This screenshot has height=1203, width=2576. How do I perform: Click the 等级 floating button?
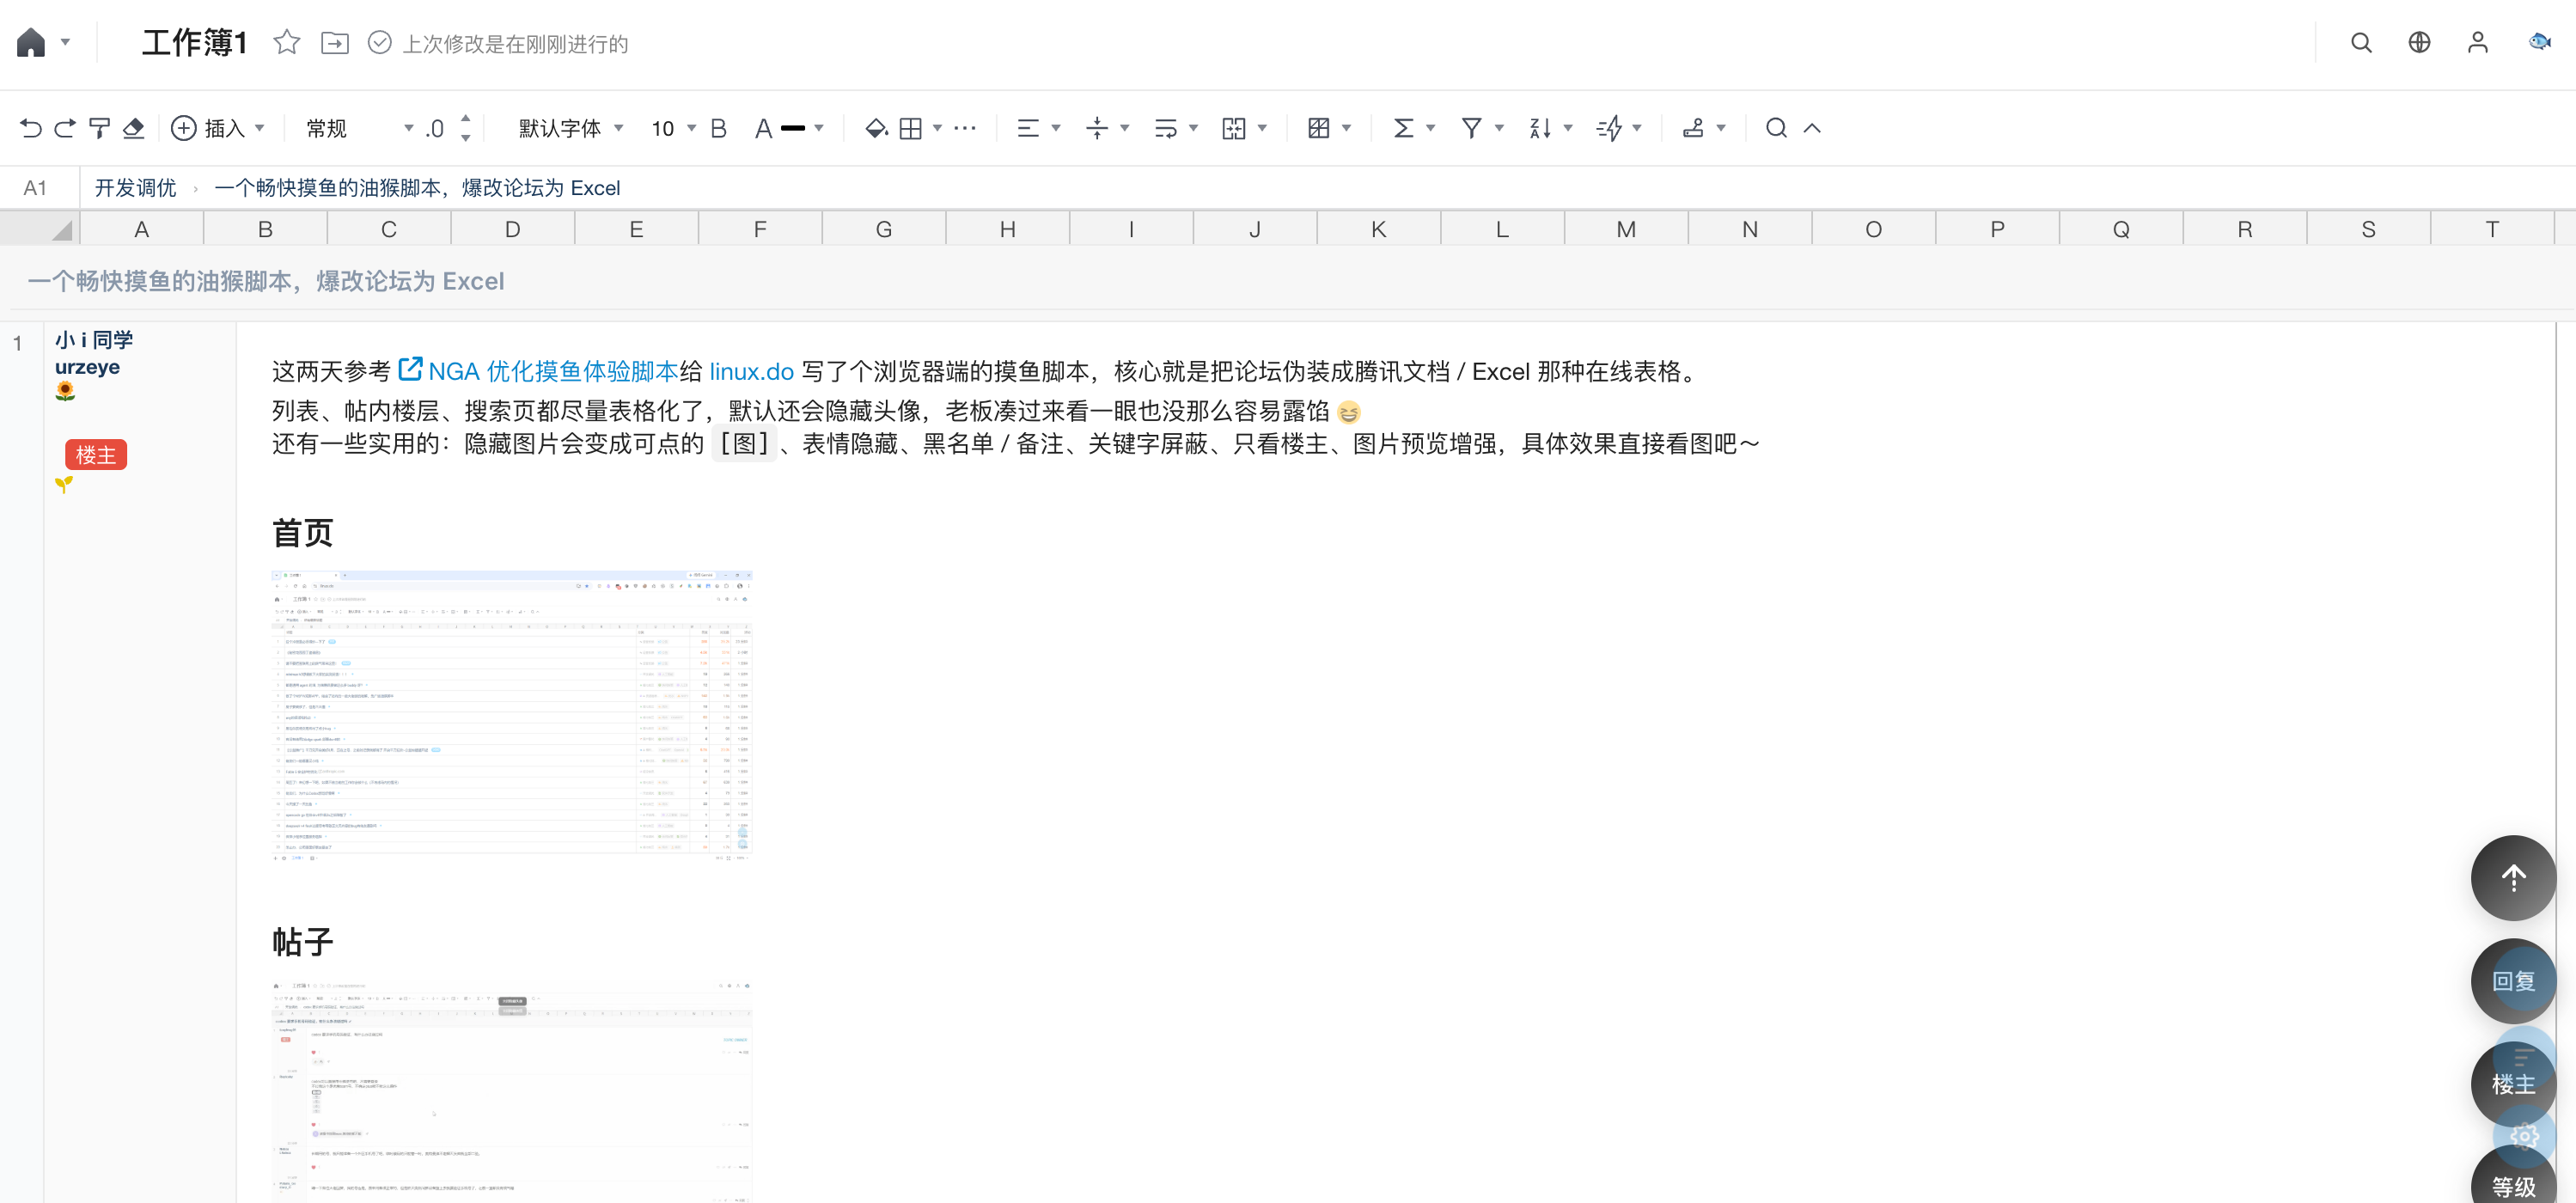2513,1180
